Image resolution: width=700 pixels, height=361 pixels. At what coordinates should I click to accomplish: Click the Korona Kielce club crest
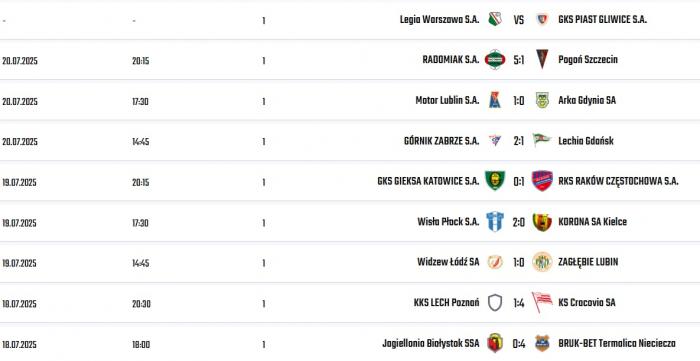pos(542,222)
